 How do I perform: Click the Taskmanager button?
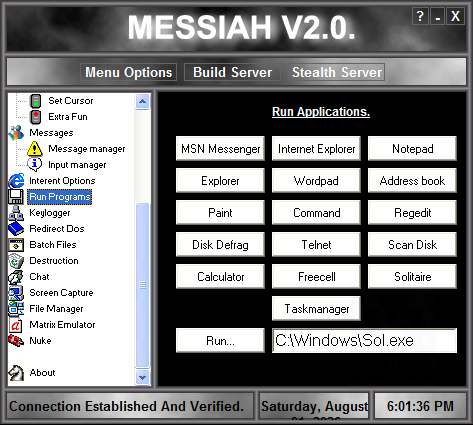click(x=316, y=308)
